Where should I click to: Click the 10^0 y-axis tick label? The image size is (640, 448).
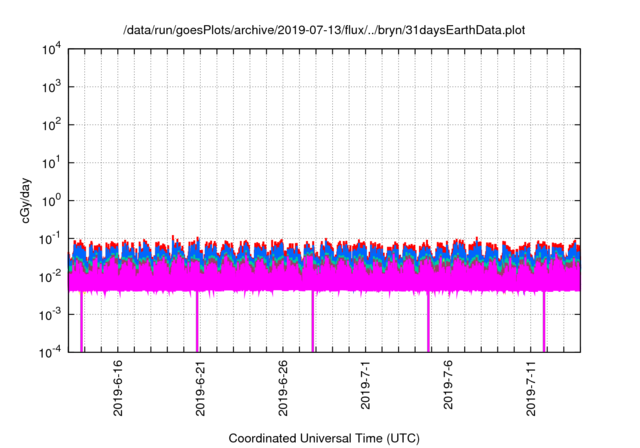tap(52, 200)
